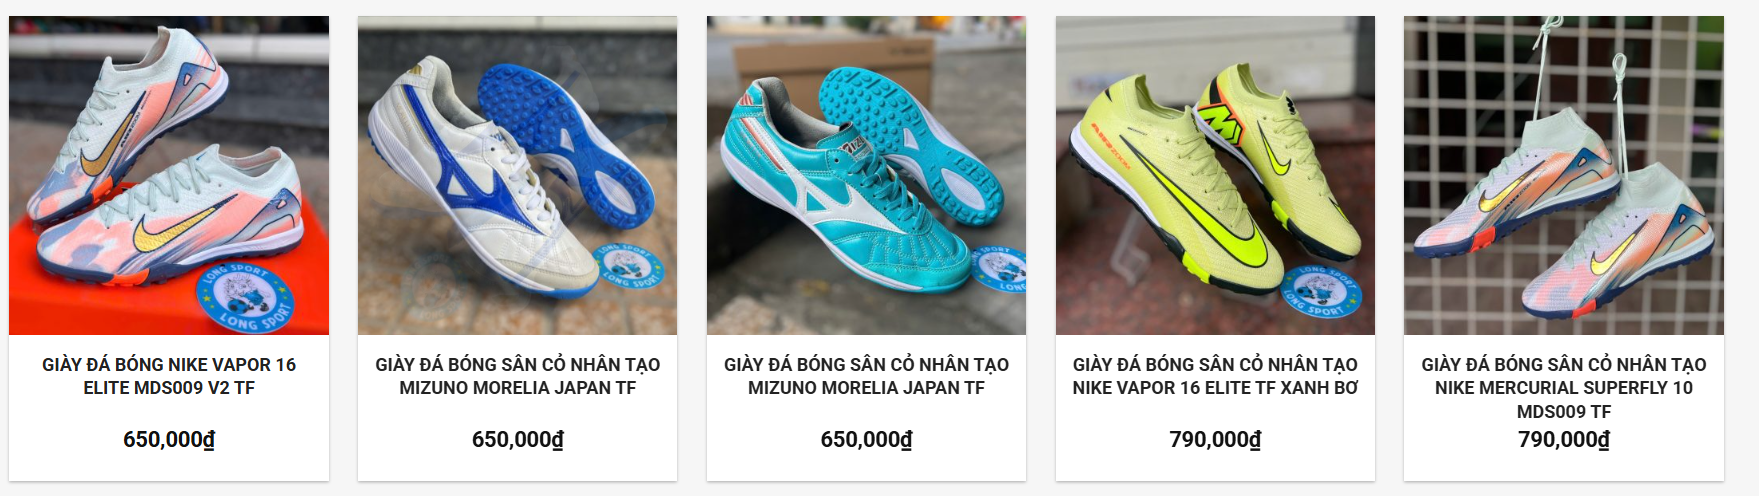Click the Long Sport logo badge on the first image
Viewport: 1759px width, 496px height.
[246, 296]
